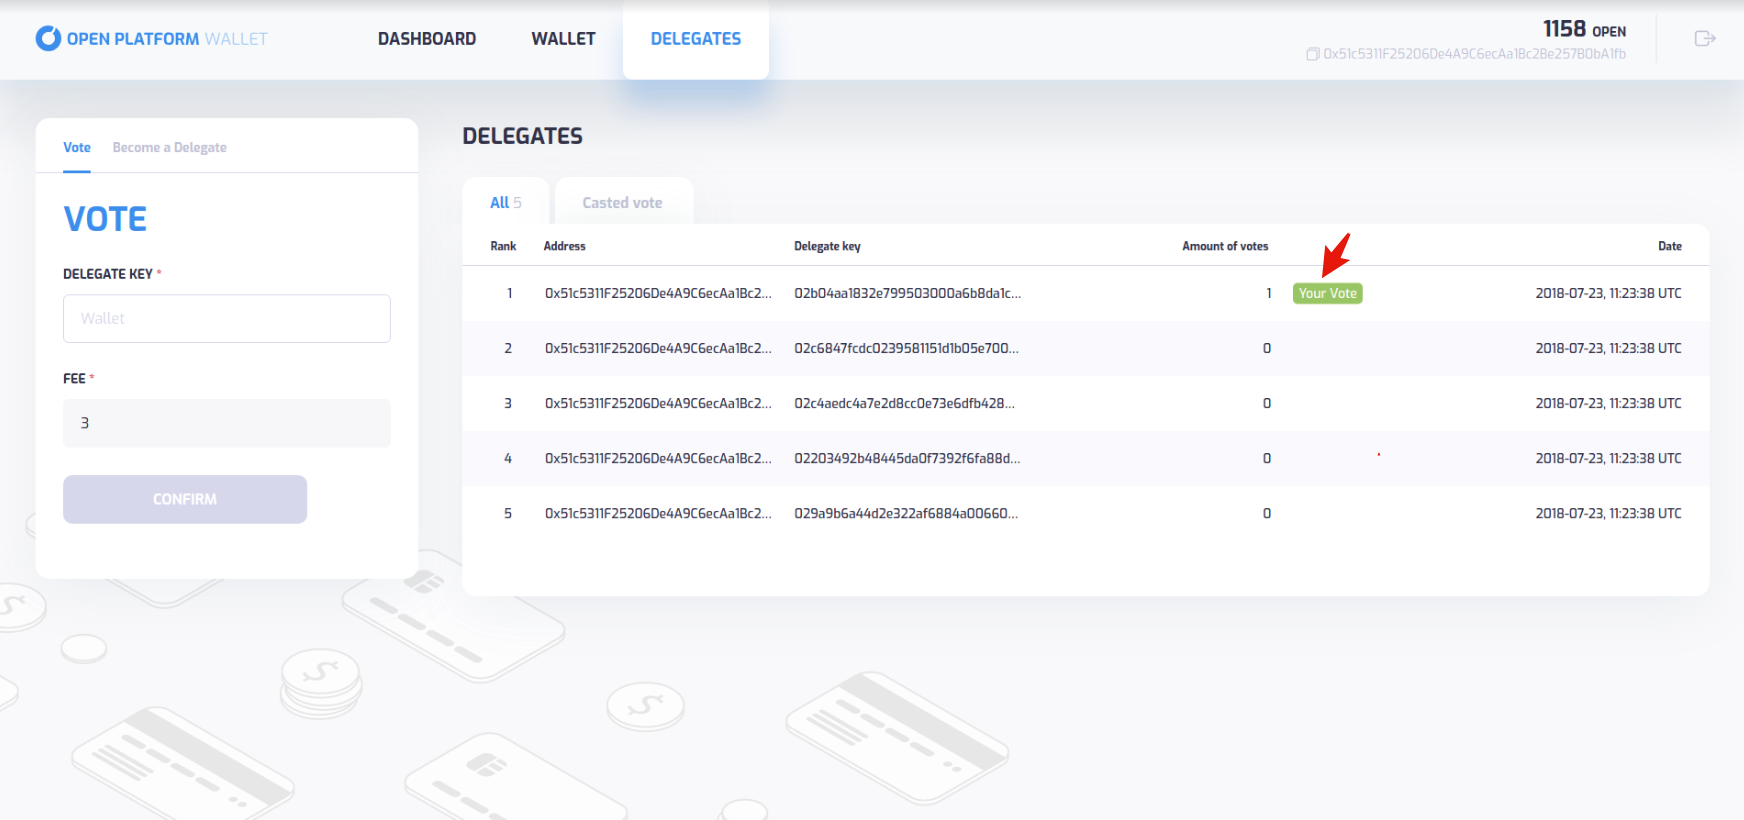
Task: Copy wallet address using the copy icon
Action: 1312,54
